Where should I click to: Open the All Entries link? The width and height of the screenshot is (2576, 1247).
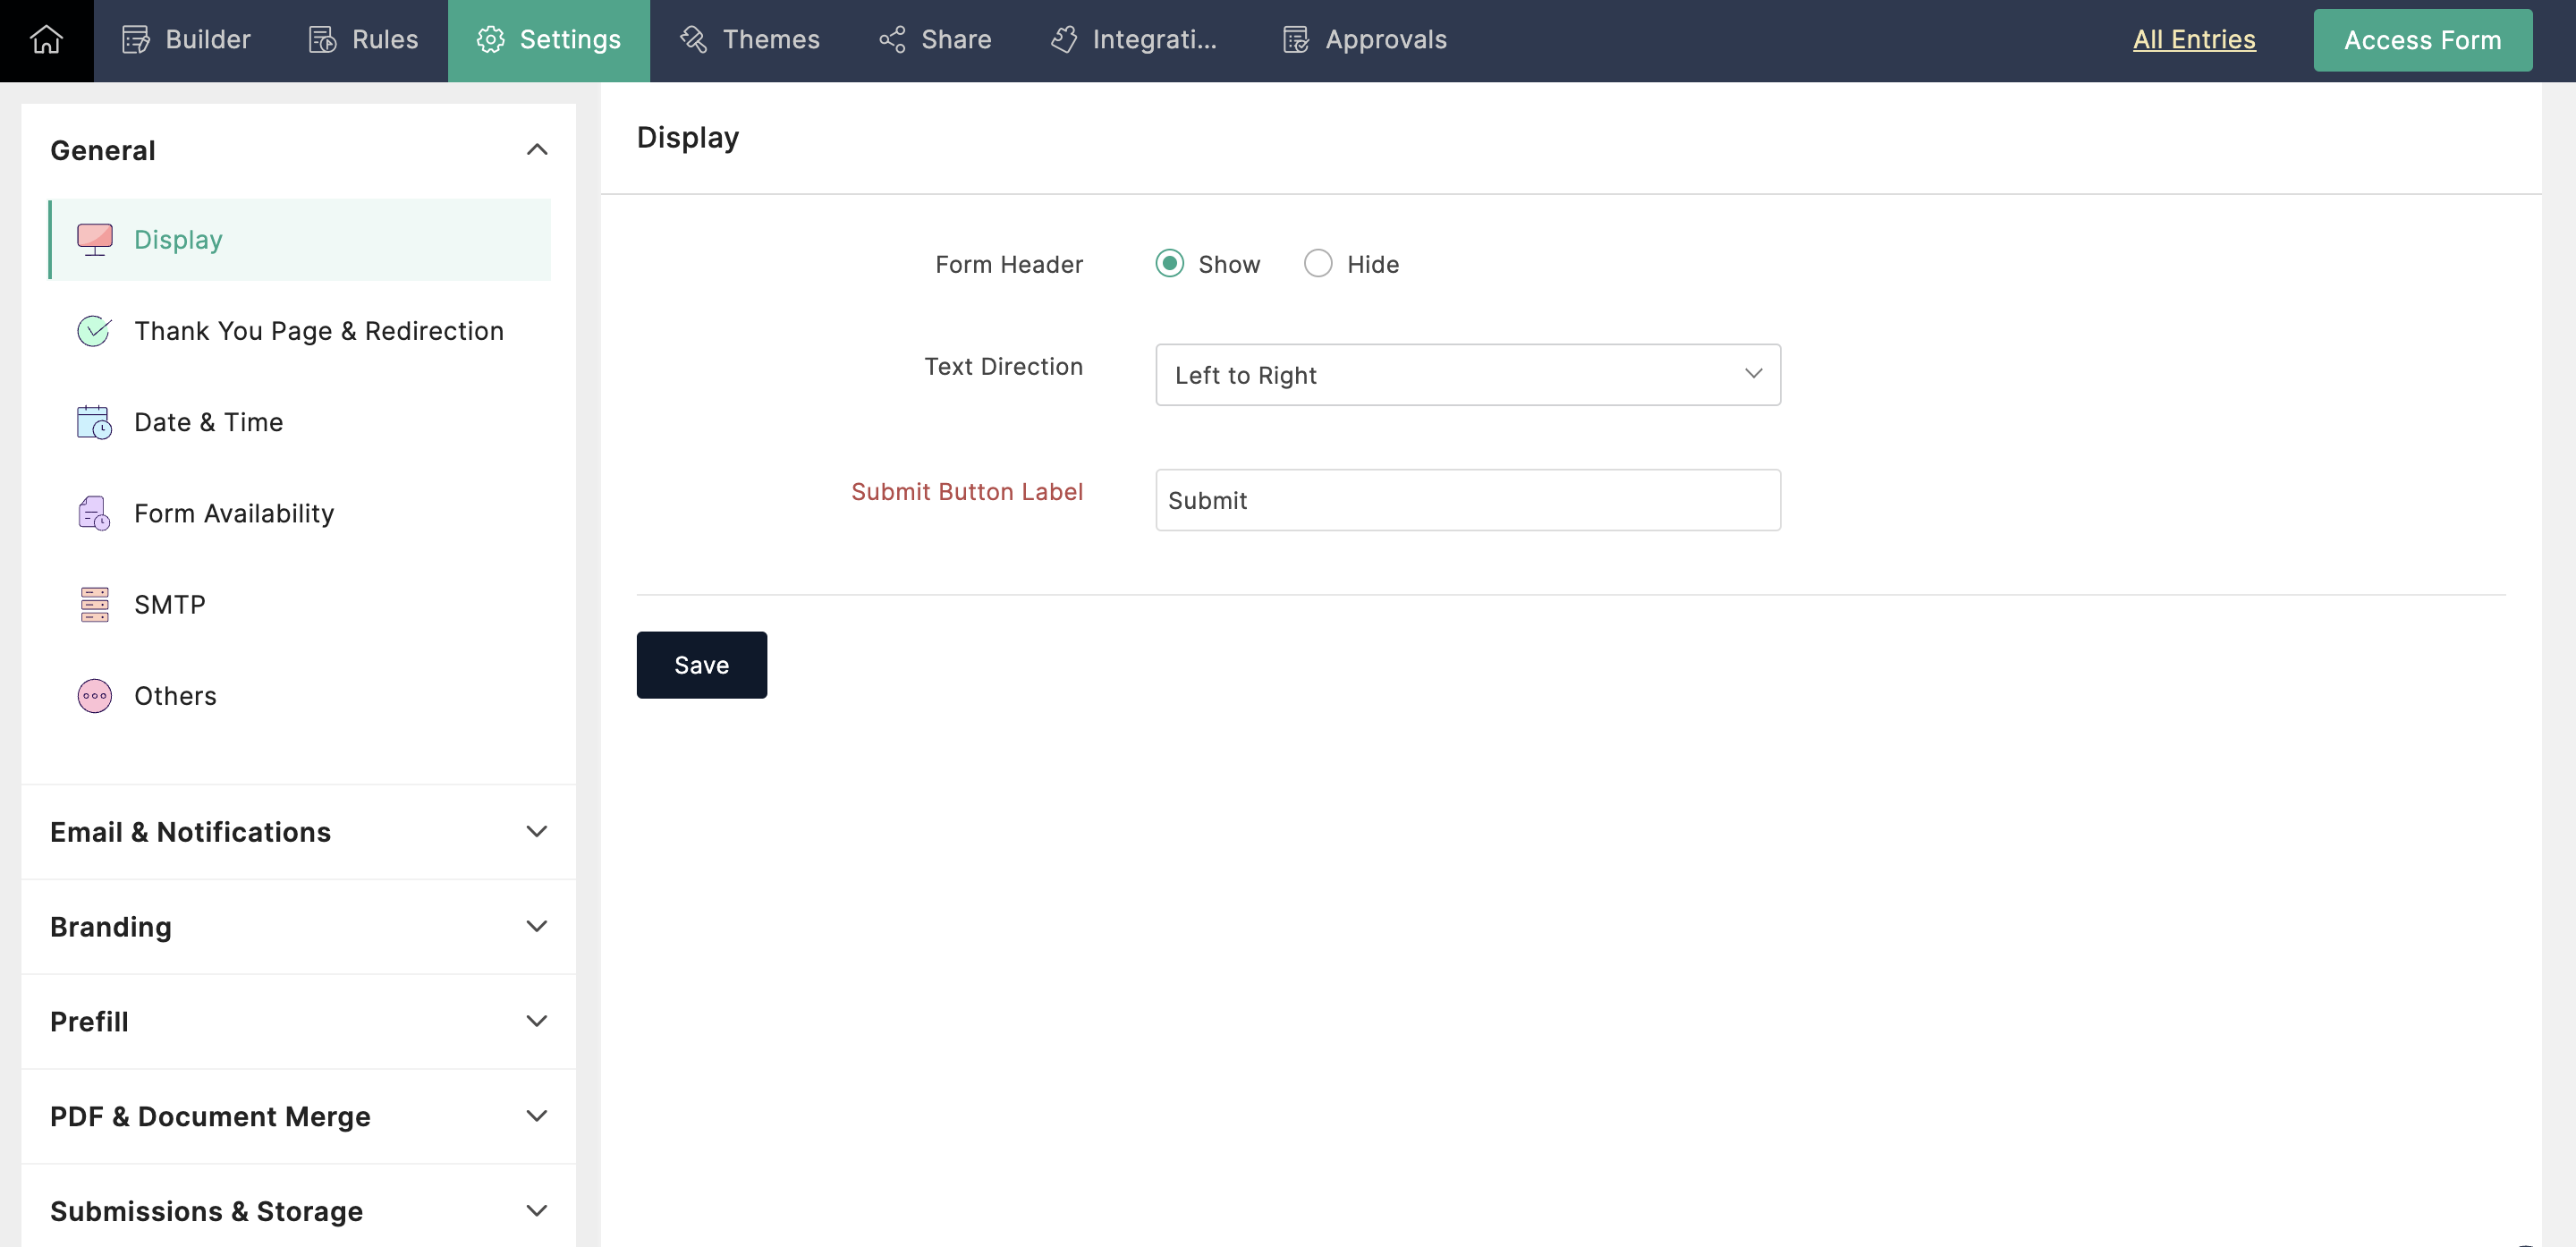click(x=2194, y=40)
